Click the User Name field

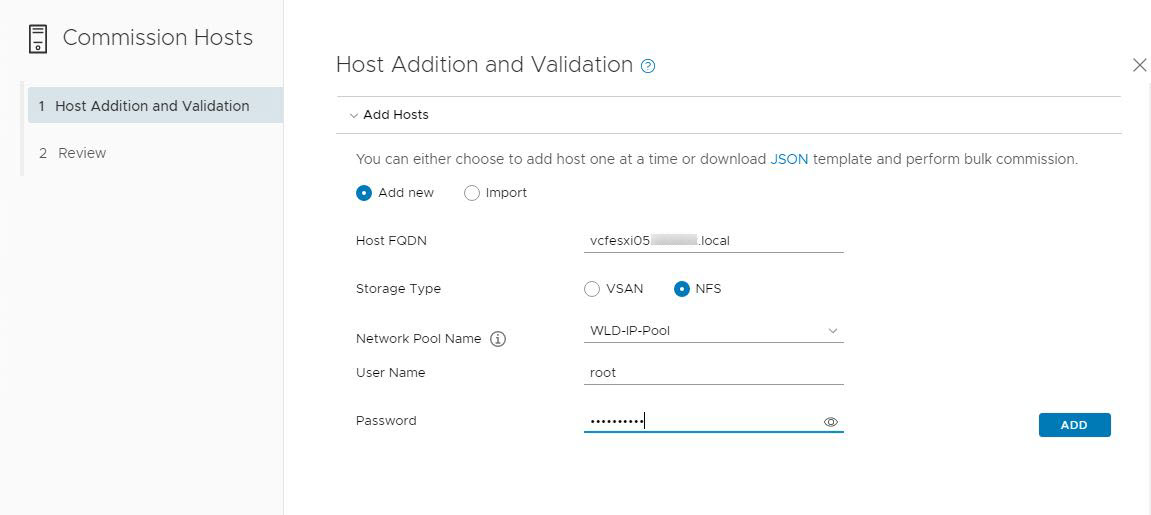(x=713, y=373)
